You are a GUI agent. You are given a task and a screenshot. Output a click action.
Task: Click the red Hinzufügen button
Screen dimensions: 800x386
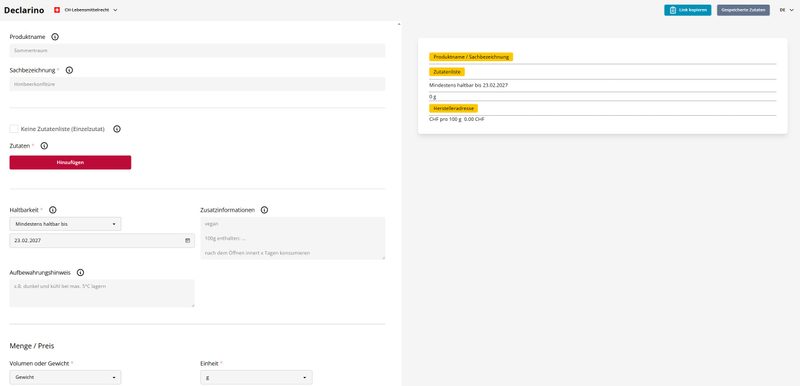[x=70, y=162]
